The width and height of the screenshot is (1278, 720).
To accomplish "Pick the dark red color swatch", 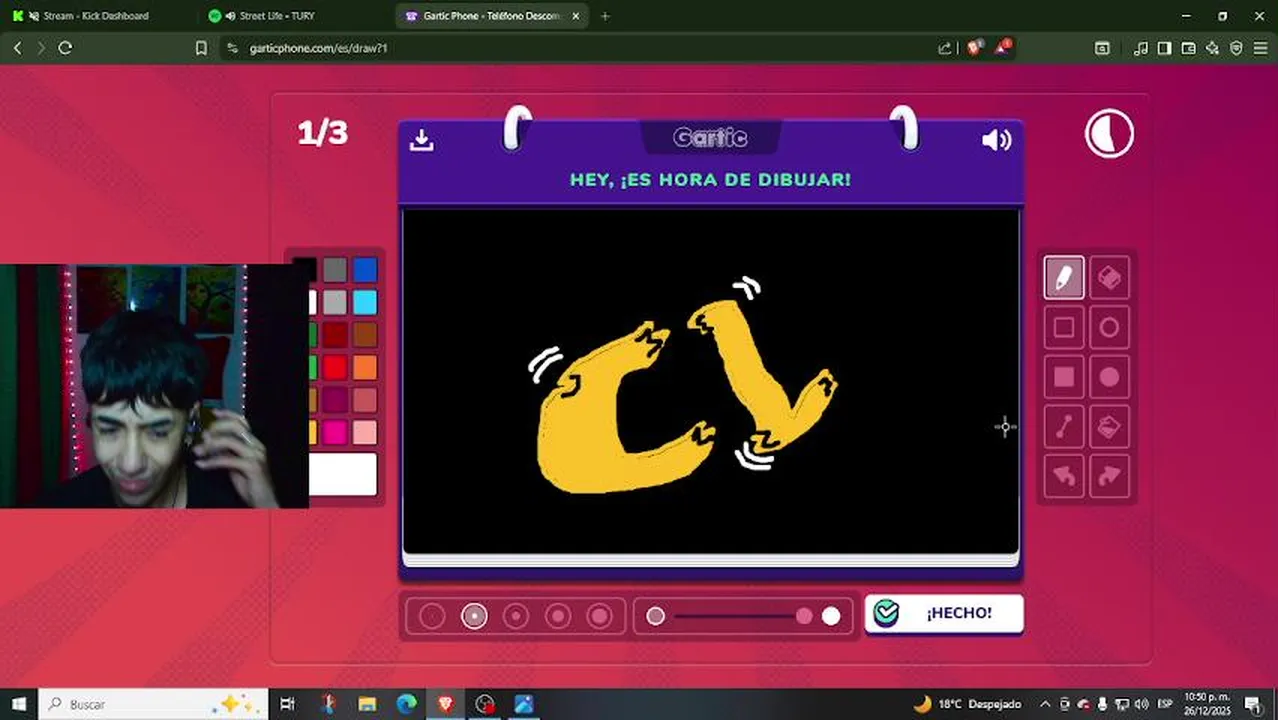I will point(335,334).
